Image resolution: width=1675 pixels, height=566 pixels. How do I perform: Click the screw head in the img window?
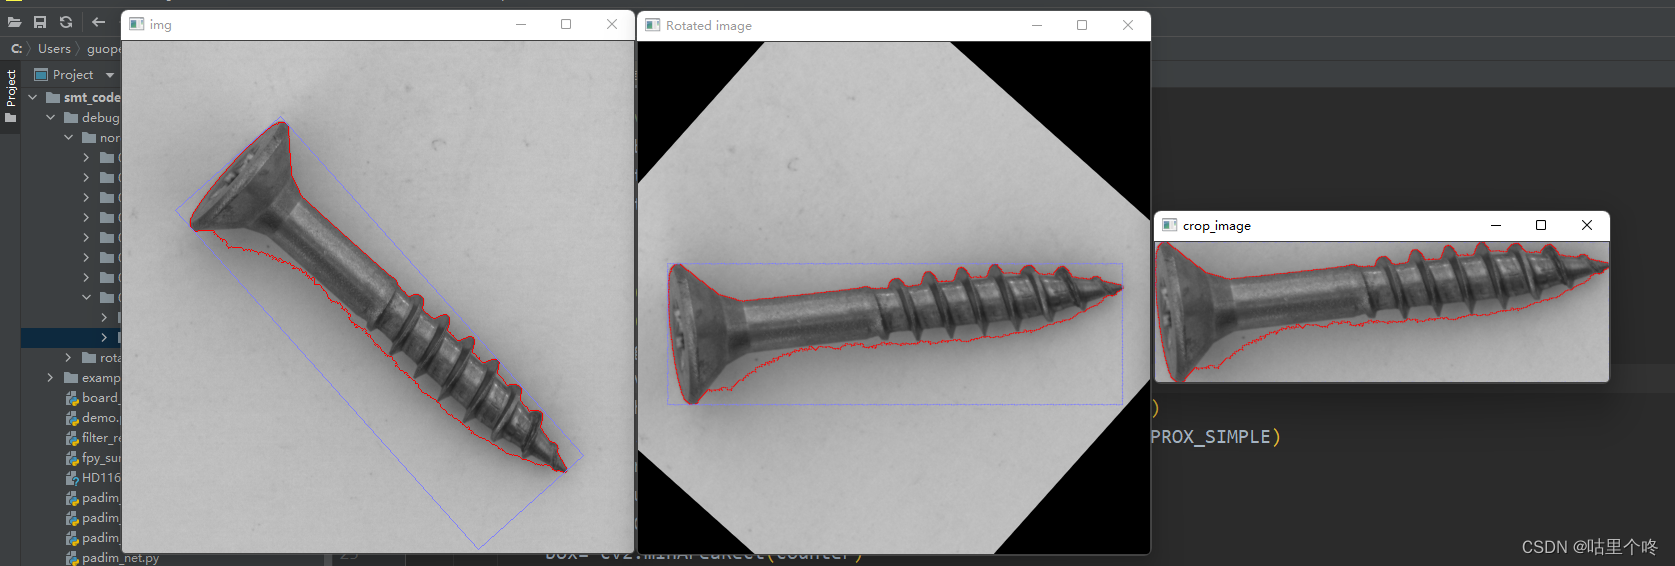tap(245, 180)
